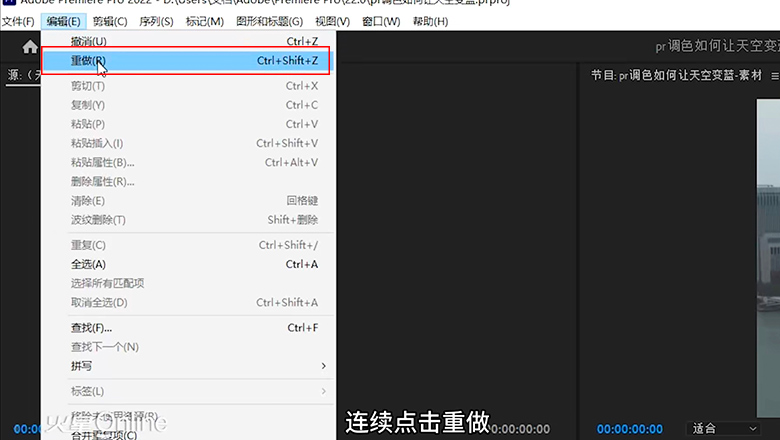This screenshot has width=780, height=440.
Task: Open the 帮助(H) menu
Action: [430, 21]
